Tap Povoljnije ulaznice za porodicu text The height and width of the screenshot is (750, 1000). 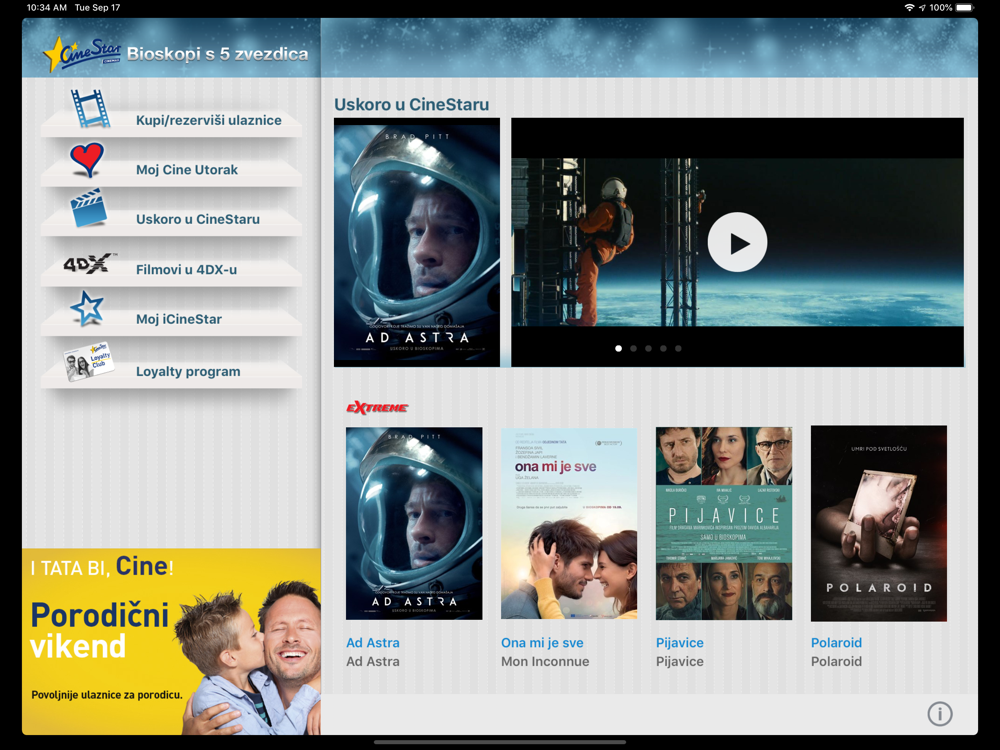tap(107, 695)
